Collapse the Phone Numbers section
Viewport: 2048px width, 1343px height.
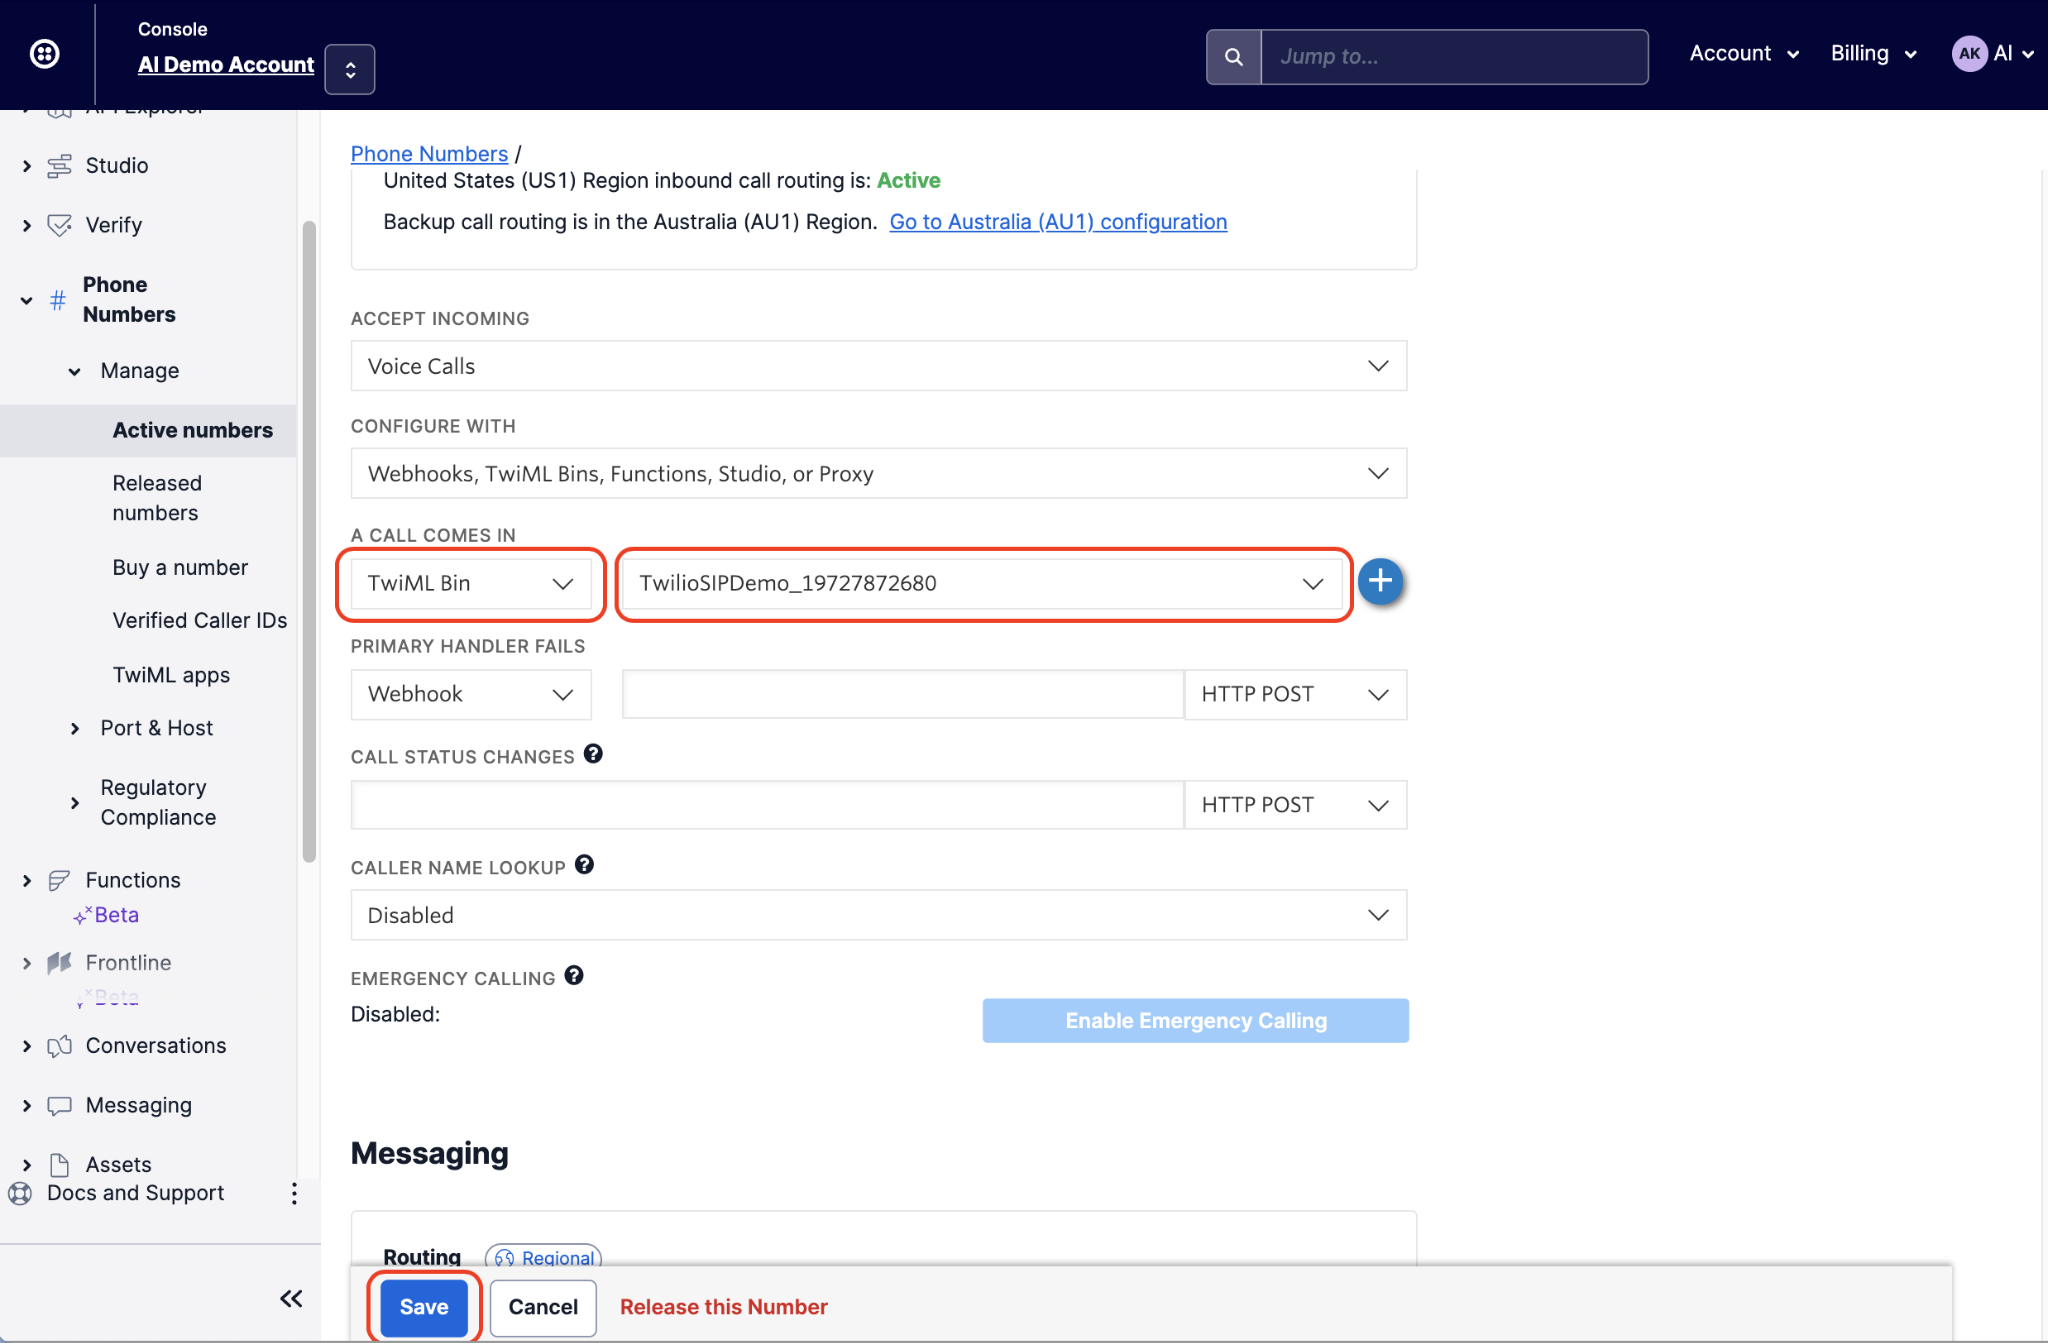point(27,300)
